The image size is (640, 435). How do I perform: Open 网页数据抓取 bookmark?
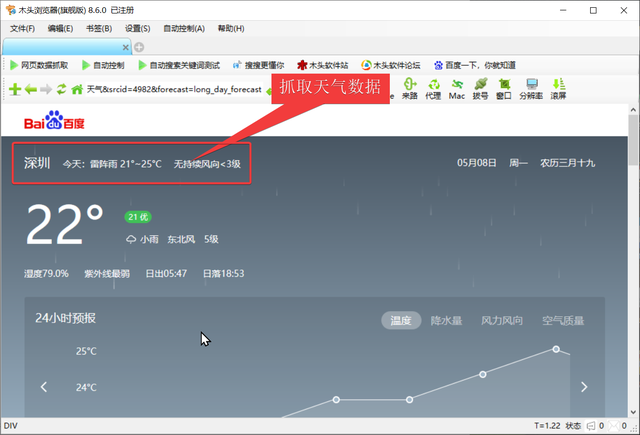click(x=39, y=65)
